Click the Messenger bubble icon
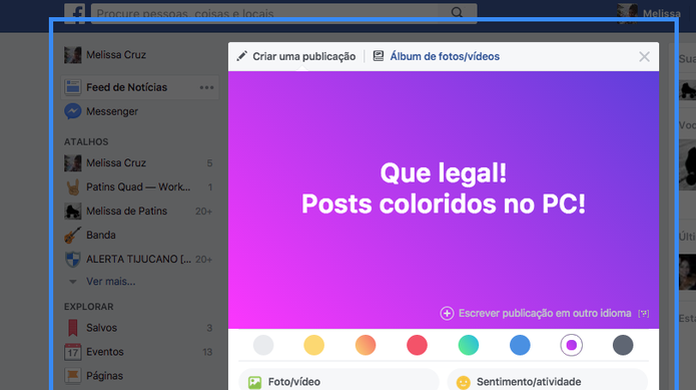This screenshot has width=696, height=390. [73, 111]
